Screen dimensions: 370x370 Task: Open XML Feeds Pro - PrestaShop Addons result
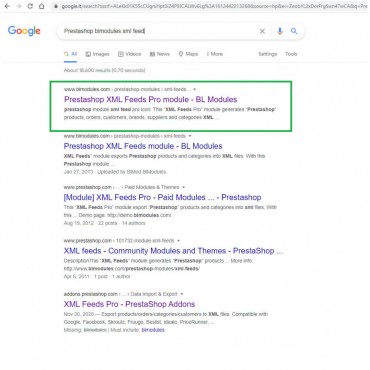[129, 304]
